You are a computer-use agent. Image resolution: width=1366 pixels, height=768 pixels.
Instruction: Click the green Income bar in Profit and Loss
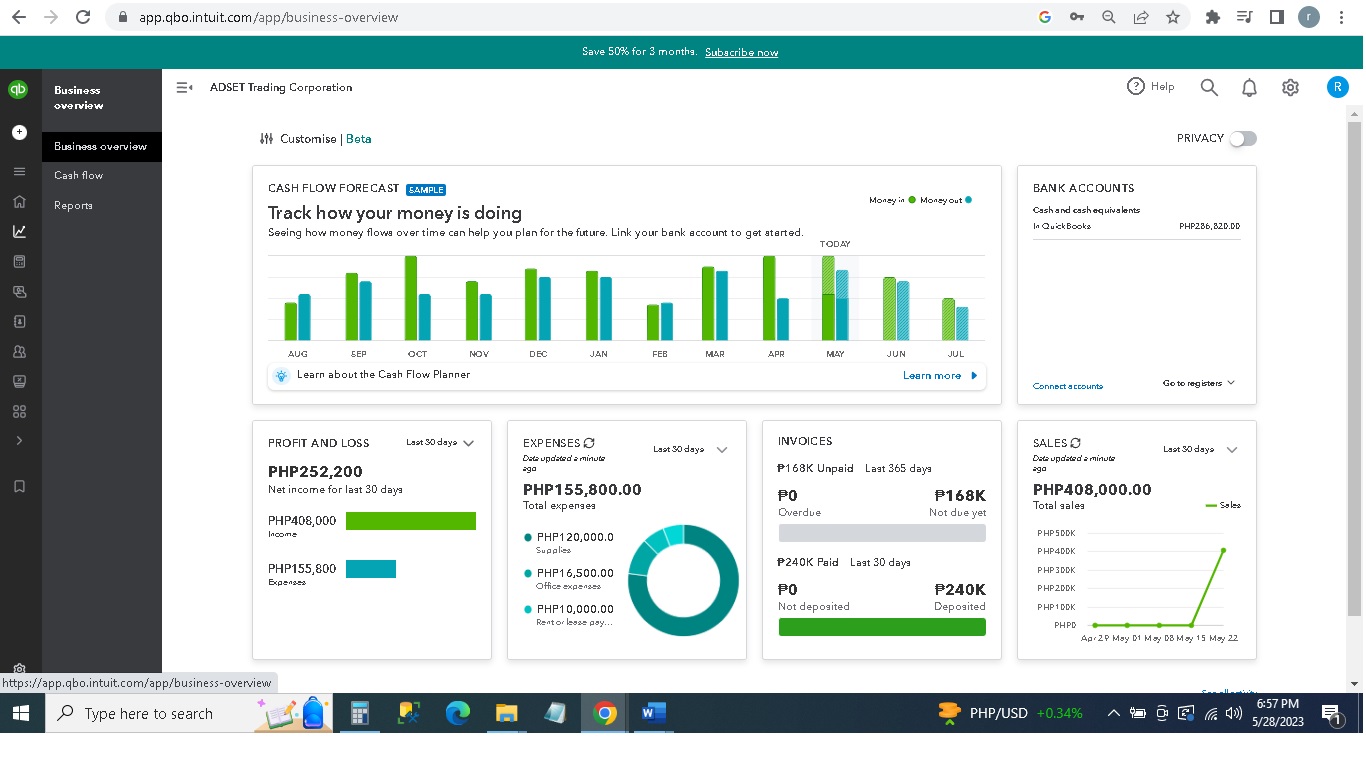pos(411,521)
